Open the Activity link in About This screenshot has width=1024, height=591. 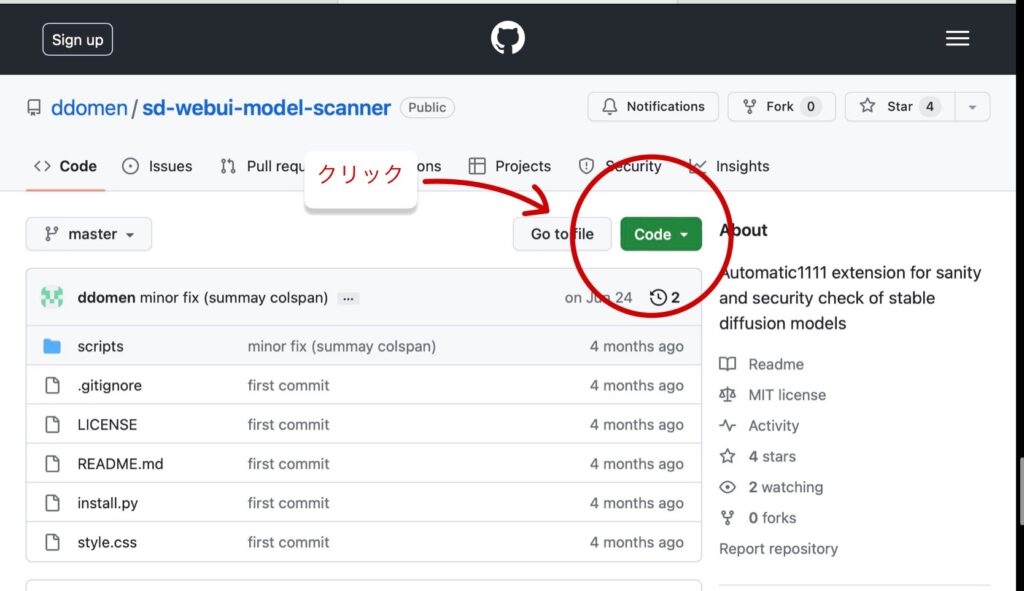click(773, 426)
